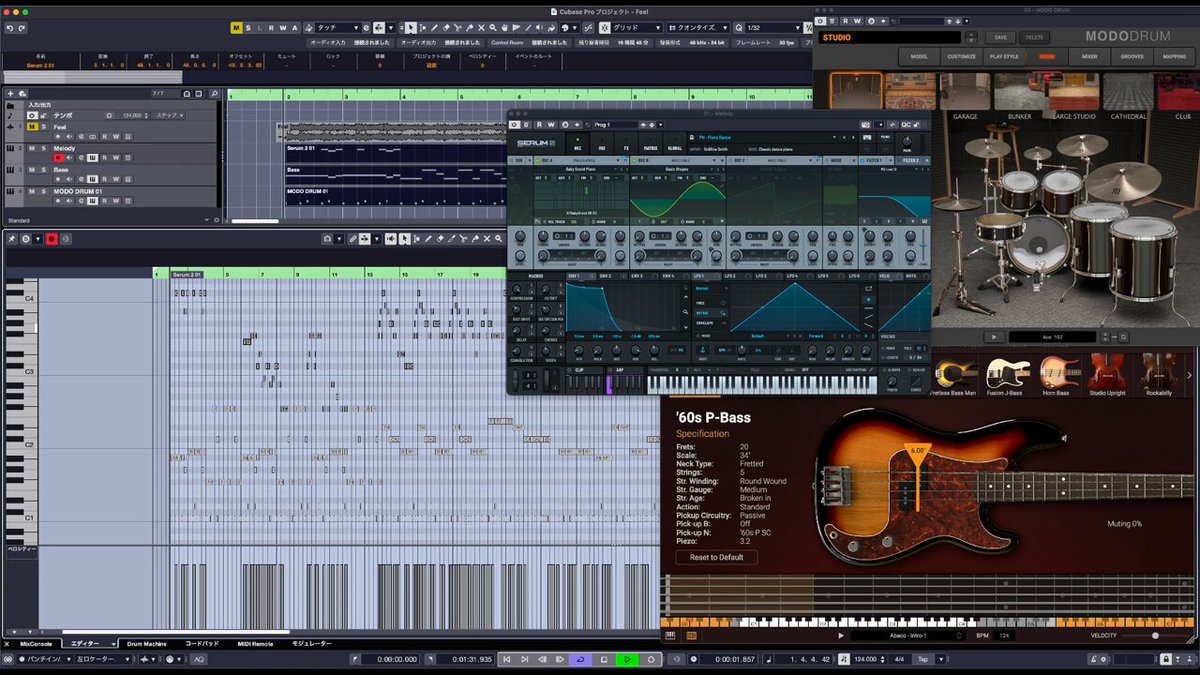Click the Serum 2 logo
1200x675 pixels.
(x=536, y=145)
